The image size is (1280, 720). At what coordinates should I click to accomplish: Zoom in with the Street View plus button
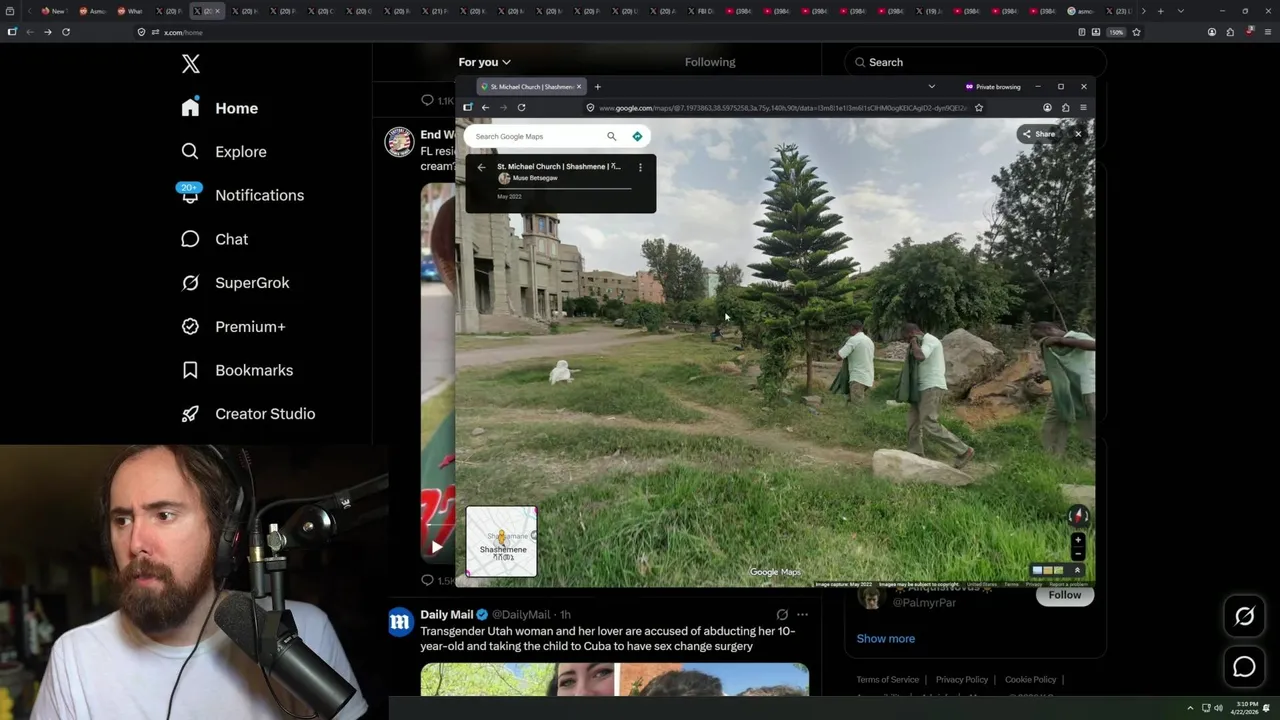pos(1077,540)
